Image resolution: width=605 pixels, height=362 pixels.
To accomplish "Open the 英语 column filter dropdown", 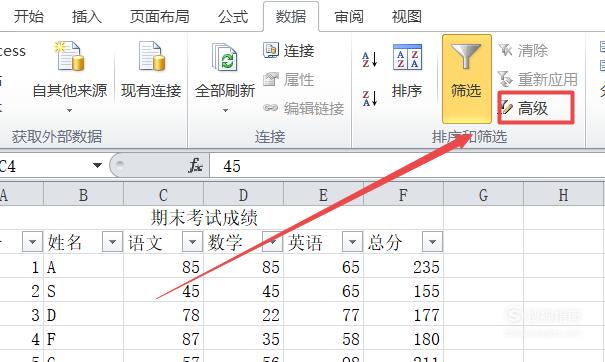I will [352, 242].
